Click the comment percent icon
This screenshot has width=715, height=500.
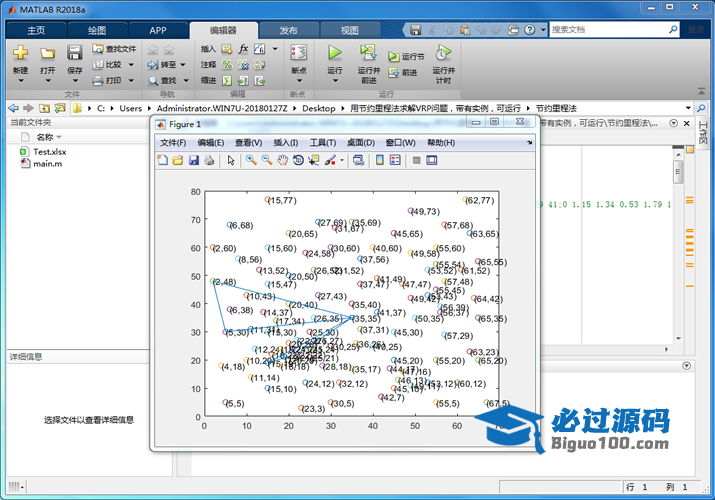[x=227, y=65]
